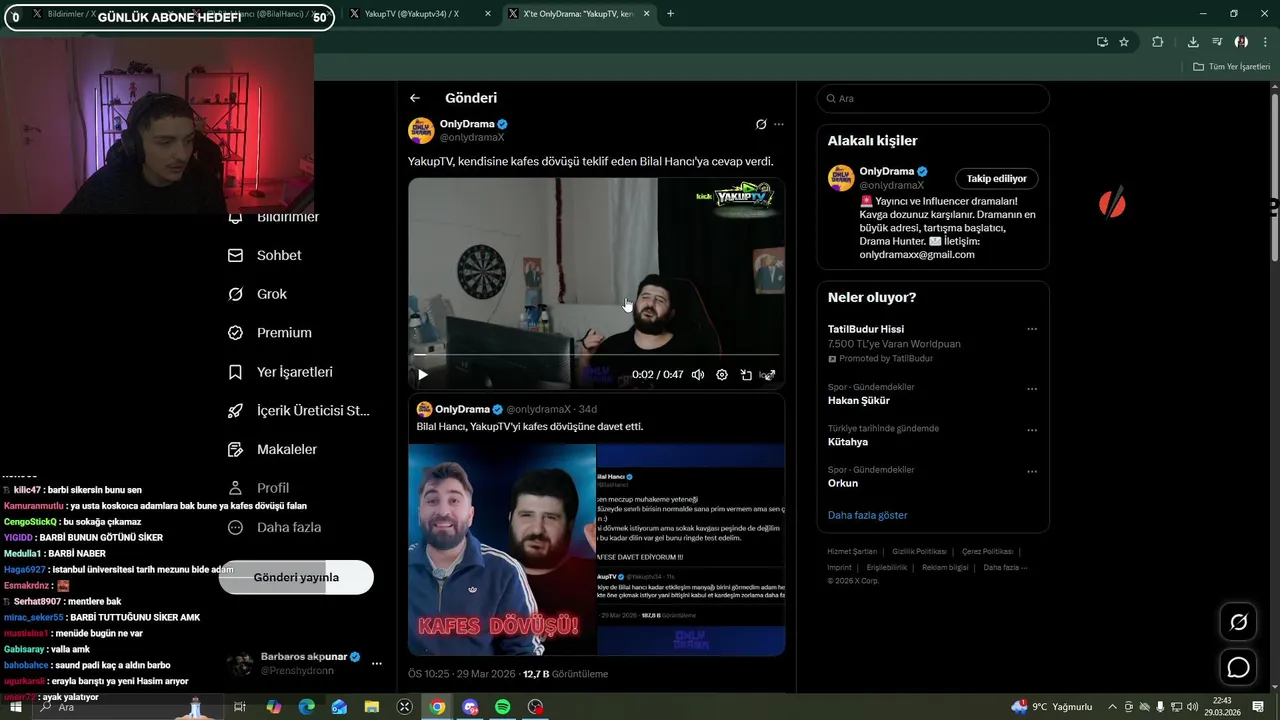
Task: Open video settings gear icon
Action: pos(722,375)
